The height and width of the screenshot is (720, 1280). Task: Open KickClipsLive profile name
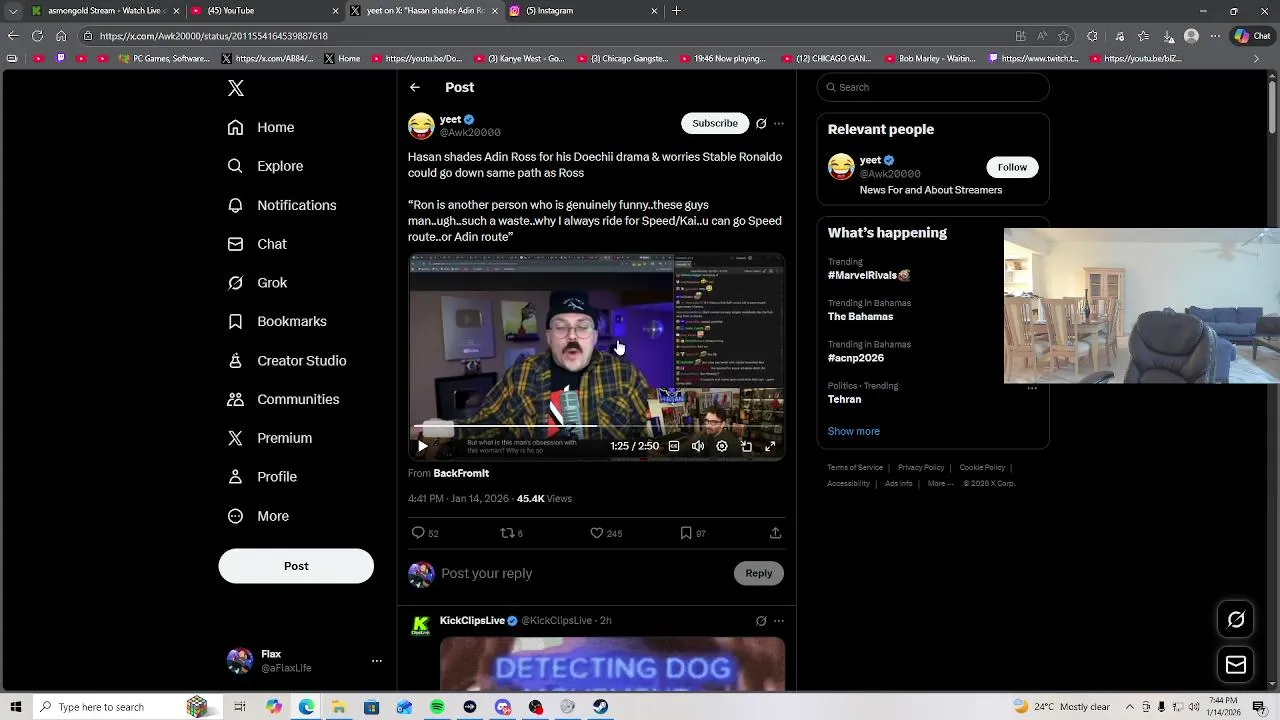pyautogui.click(x=472, y=620)
